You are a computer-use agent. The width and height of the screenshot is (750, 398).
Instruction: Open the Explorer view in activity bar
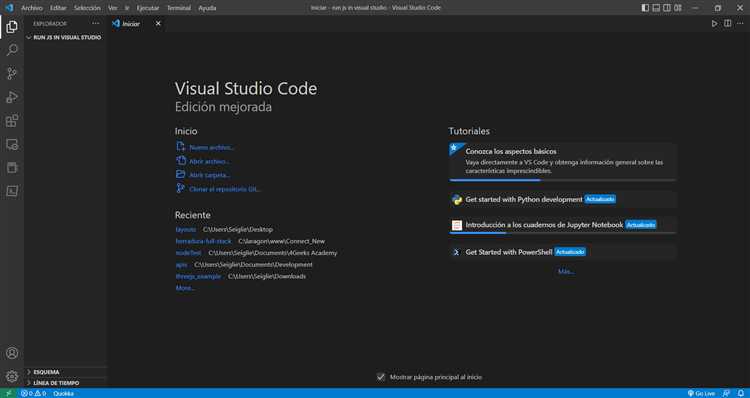pos(12,27)
